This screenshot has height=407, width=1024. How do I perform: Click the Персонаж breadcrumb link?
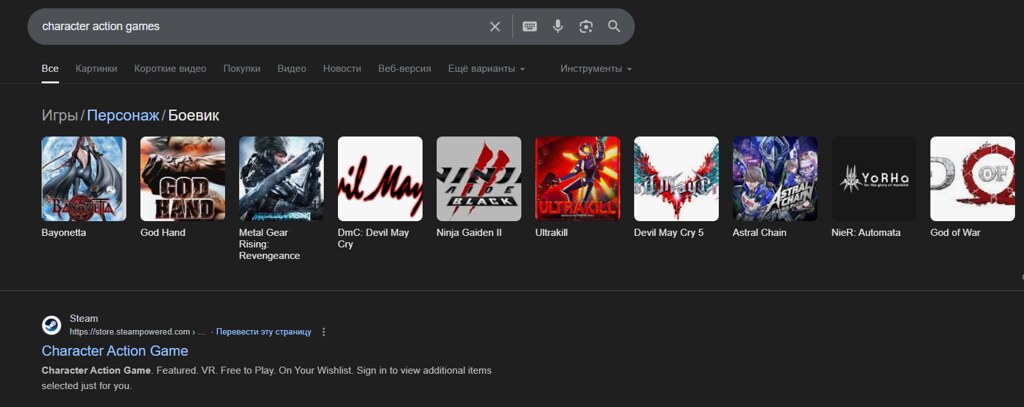coord(123,116)
